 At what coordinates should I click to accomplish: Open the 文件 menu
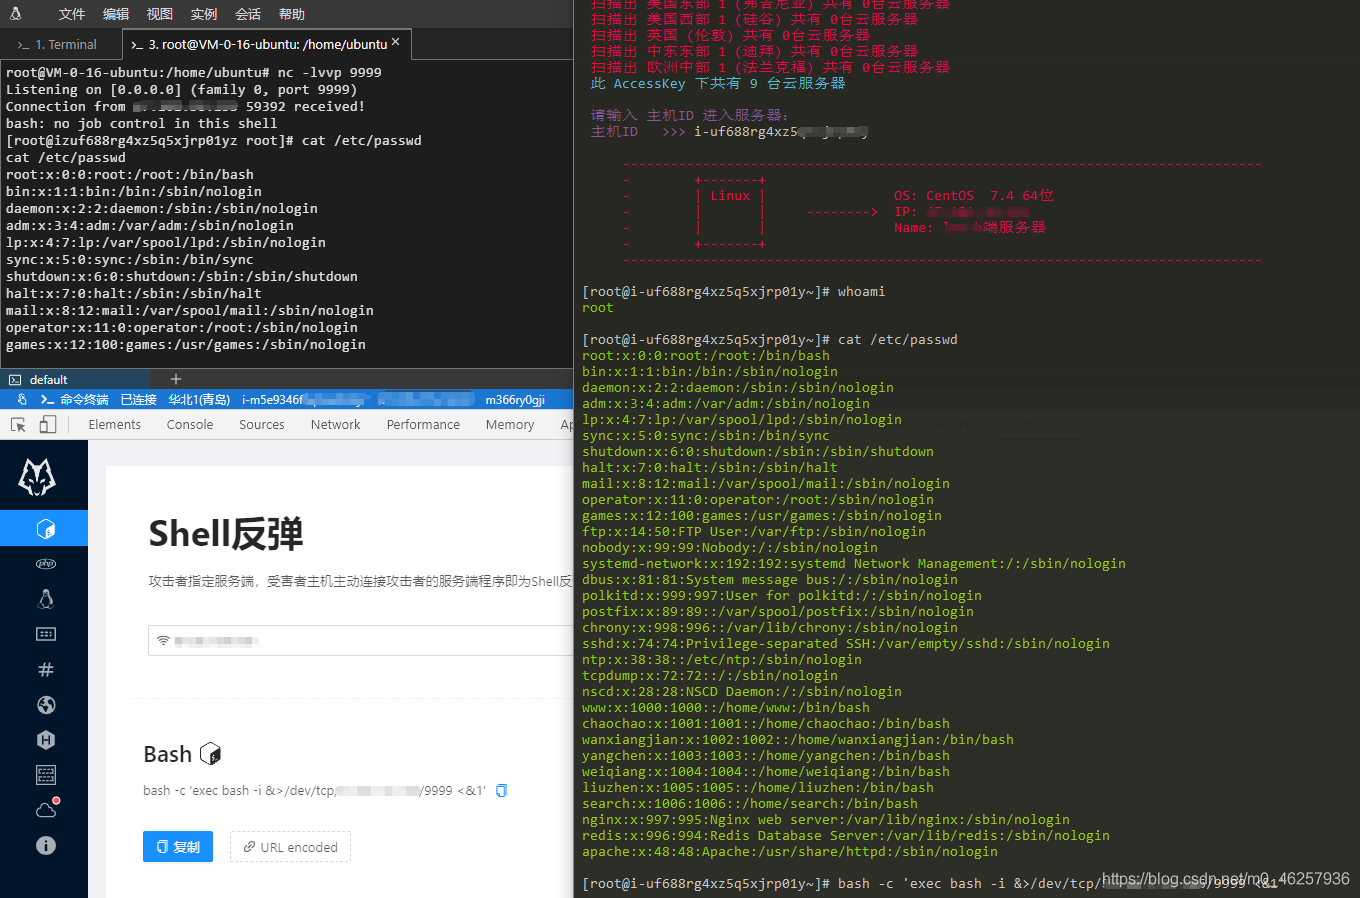point(71,14)
